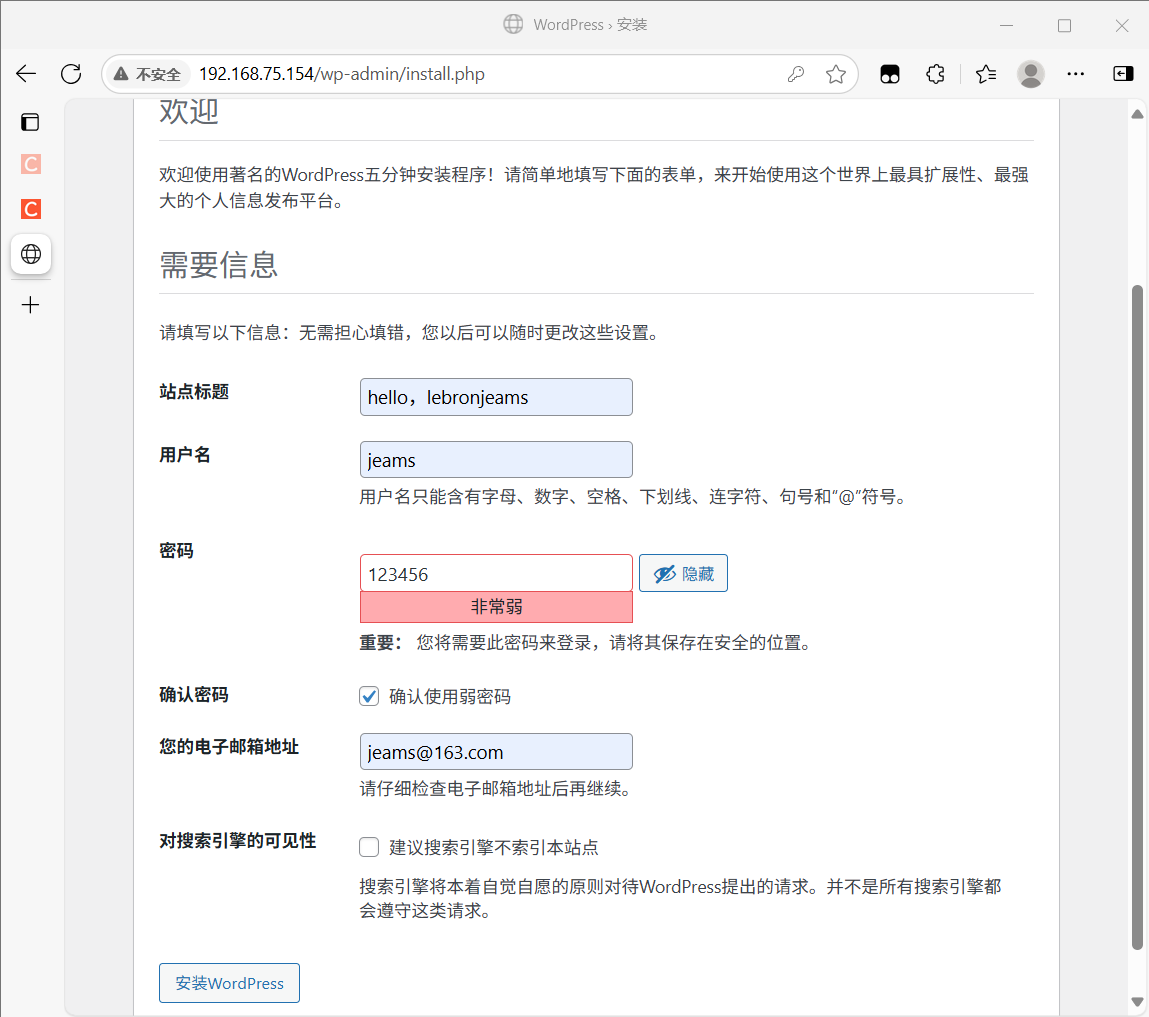Click the '用户名' label

[x=185, y=455]
